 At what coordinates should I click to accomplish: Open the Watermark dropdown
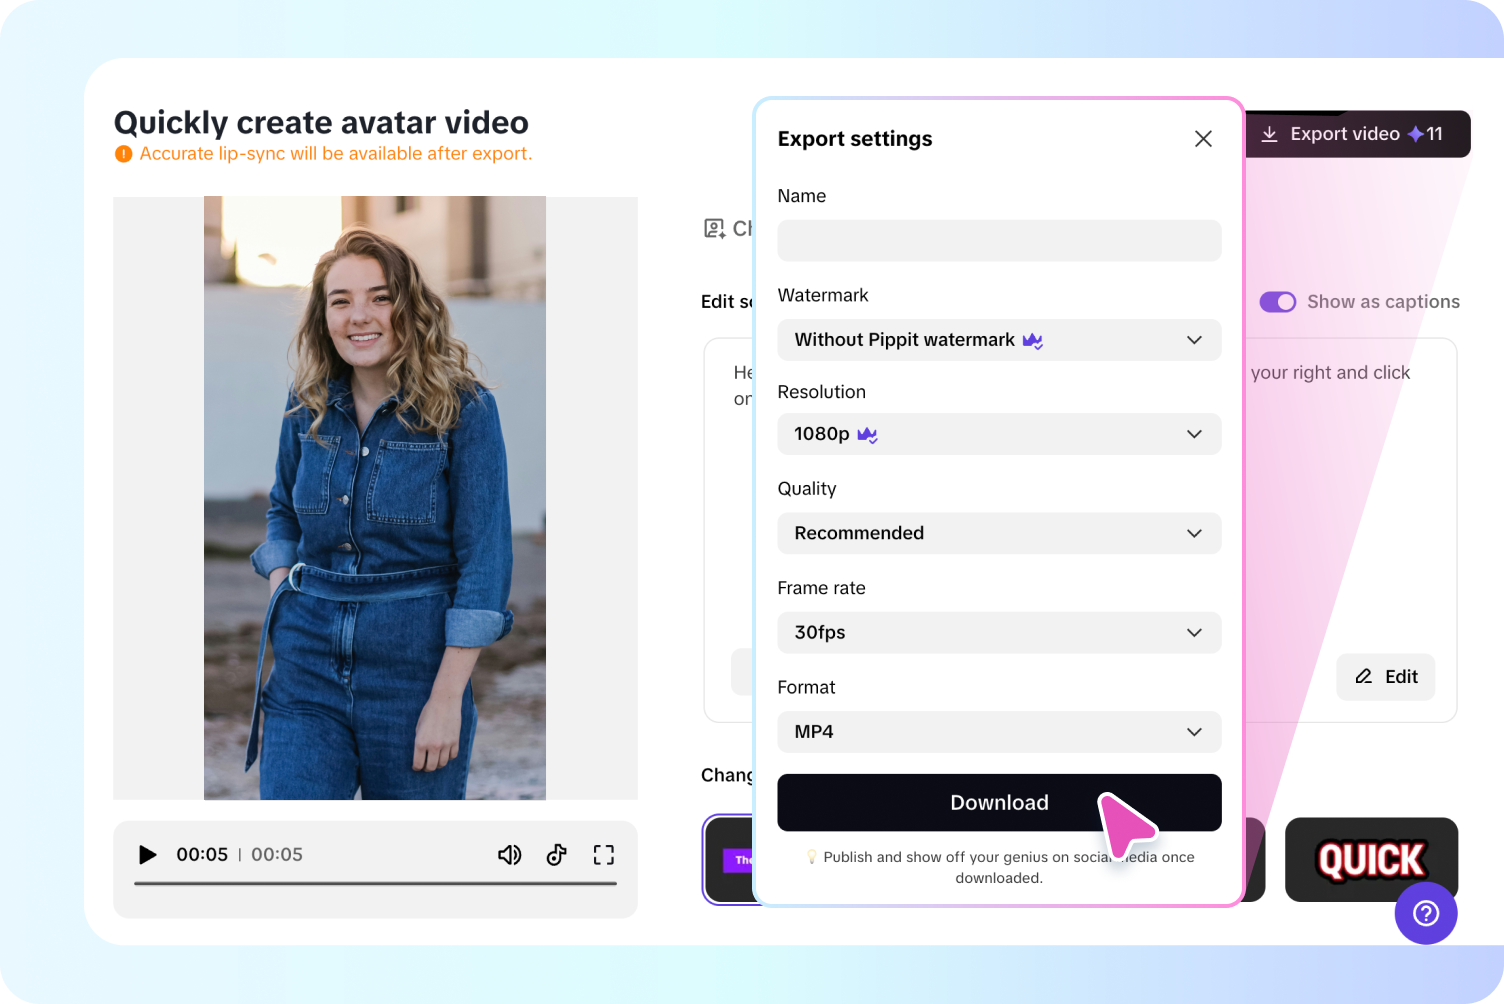[x=999, y=340]
